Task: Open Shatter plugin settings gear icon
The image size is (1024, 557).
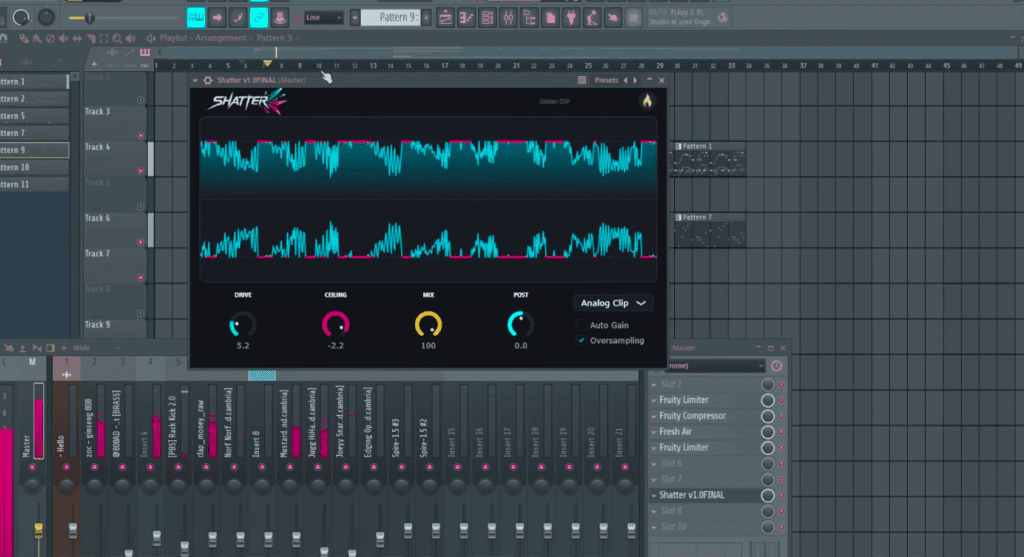Action: tap(208, 80)
